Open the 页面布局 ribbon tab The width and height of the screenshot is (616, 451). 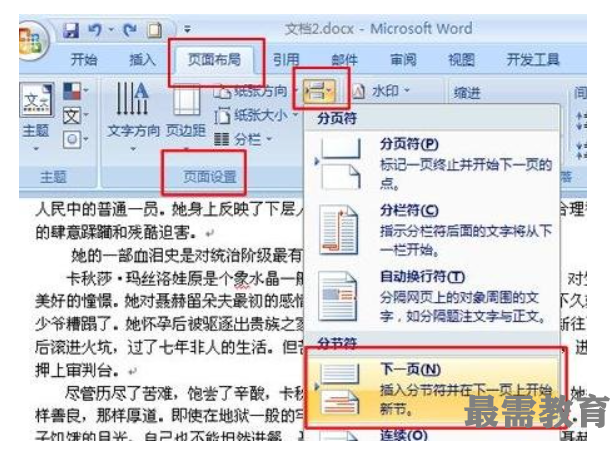[x=214, y=59]
